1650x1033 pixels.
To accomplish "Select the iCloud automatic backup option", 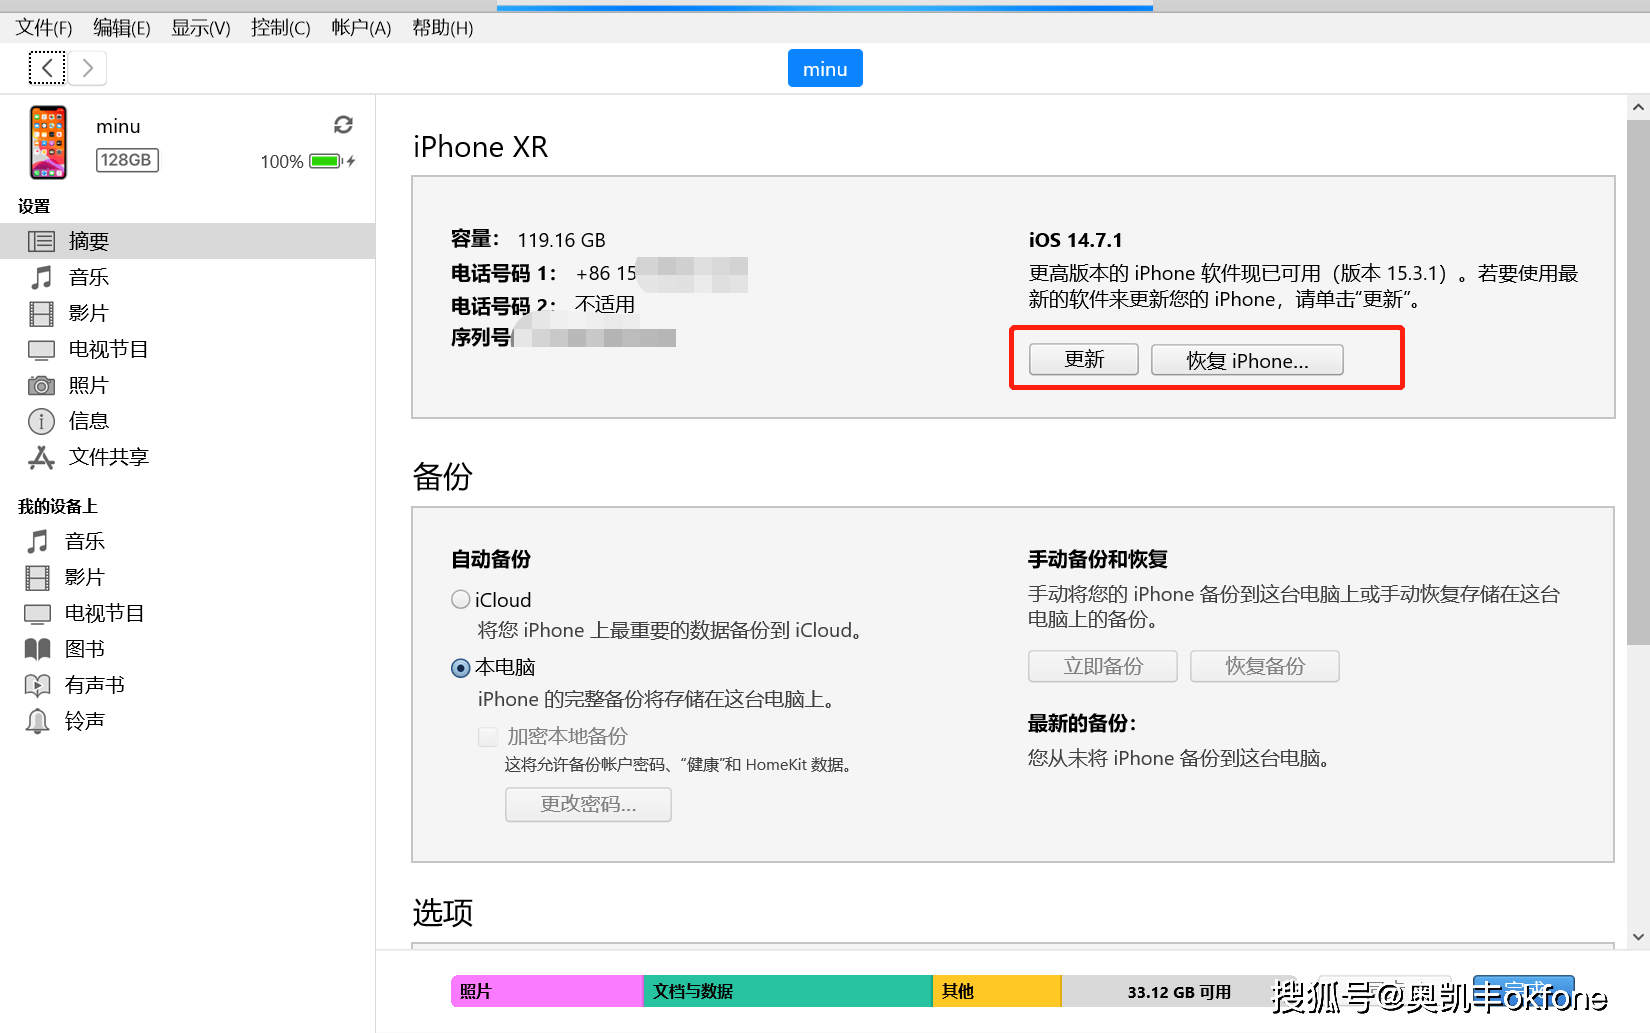I will pos(460,599).
